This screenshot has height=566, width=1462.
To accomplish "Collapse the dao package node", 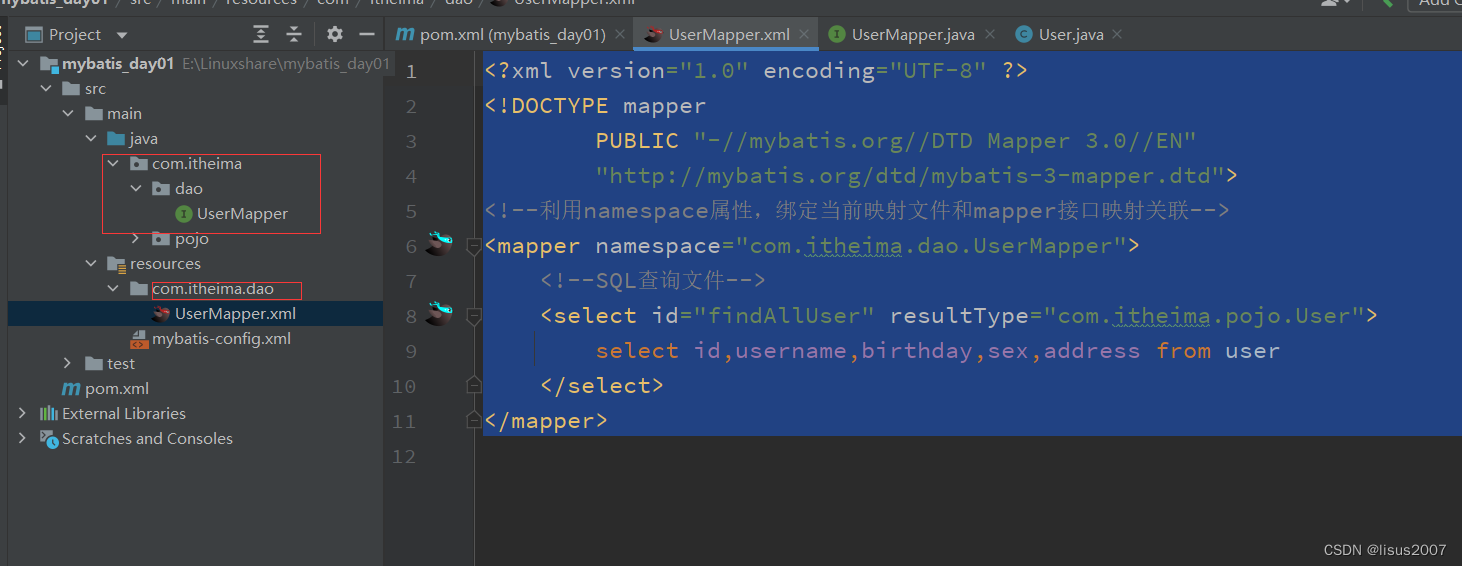I will point(135,189).
